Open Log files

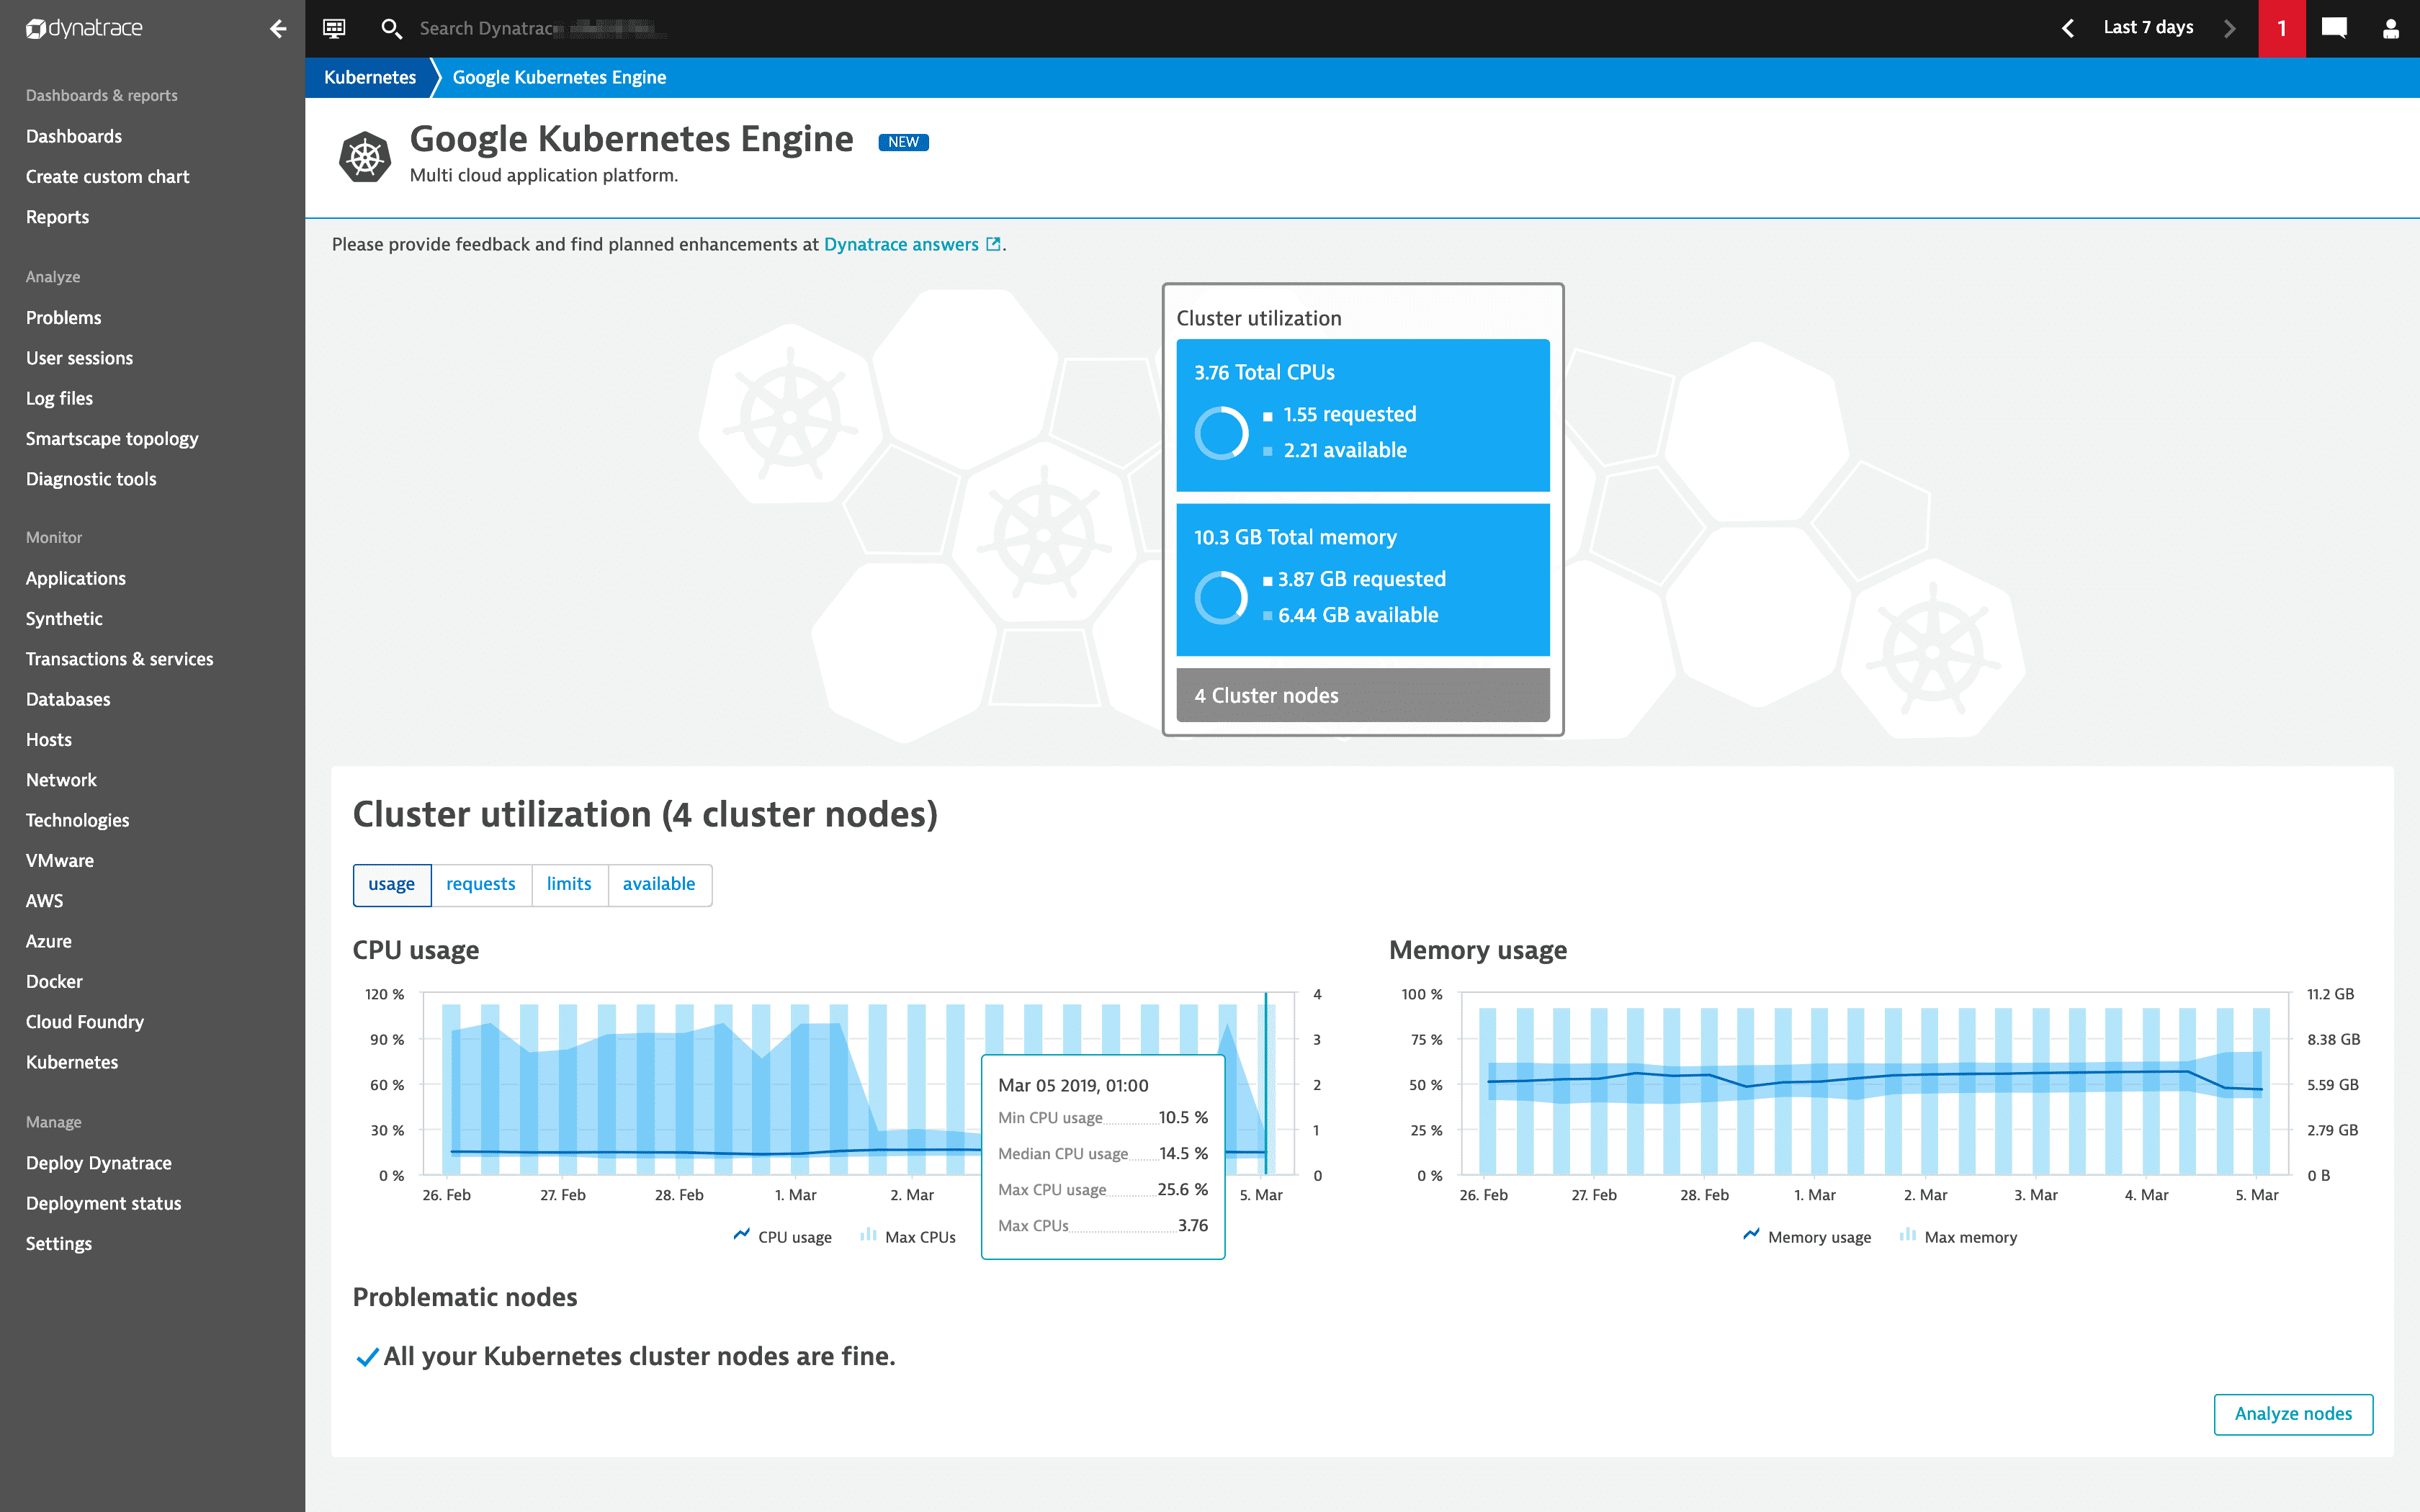[x=59, y=398]
